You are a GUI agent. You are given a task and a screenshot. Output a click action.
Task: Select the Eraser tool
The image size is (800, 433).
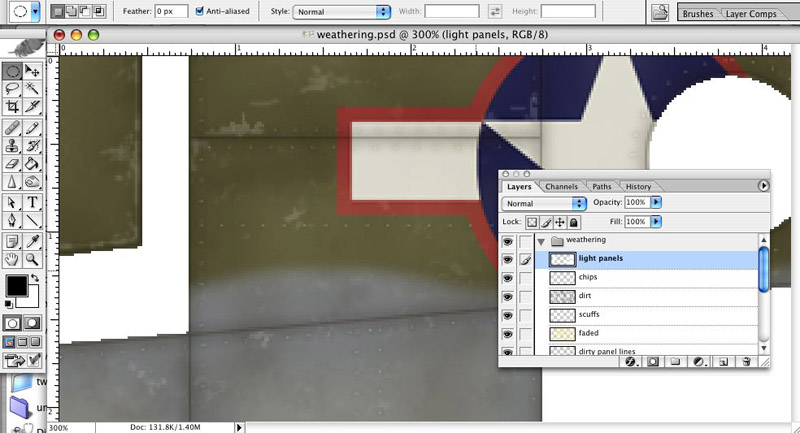[x=12, y=164]
